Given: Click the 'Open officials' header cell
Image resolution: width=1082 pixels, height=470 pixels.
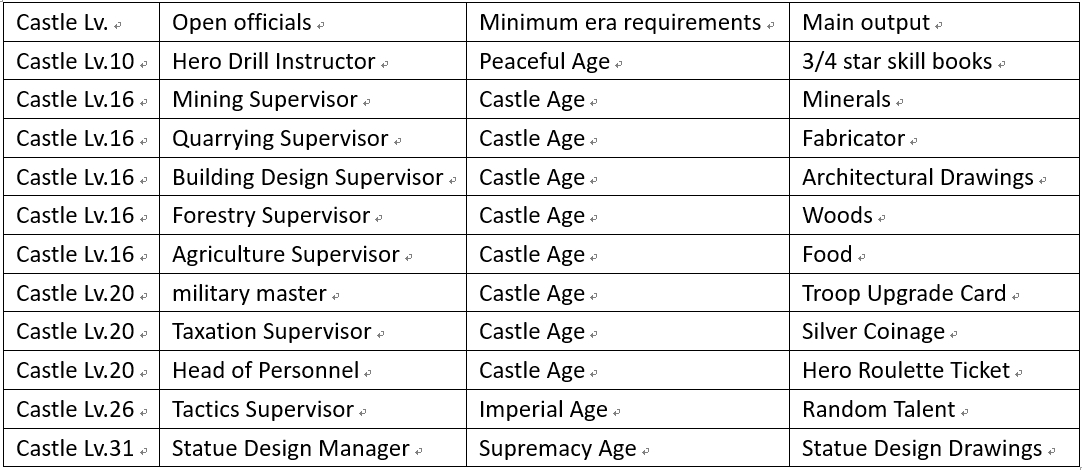Looking at the screenshot, I should click(x=242, y=23).
